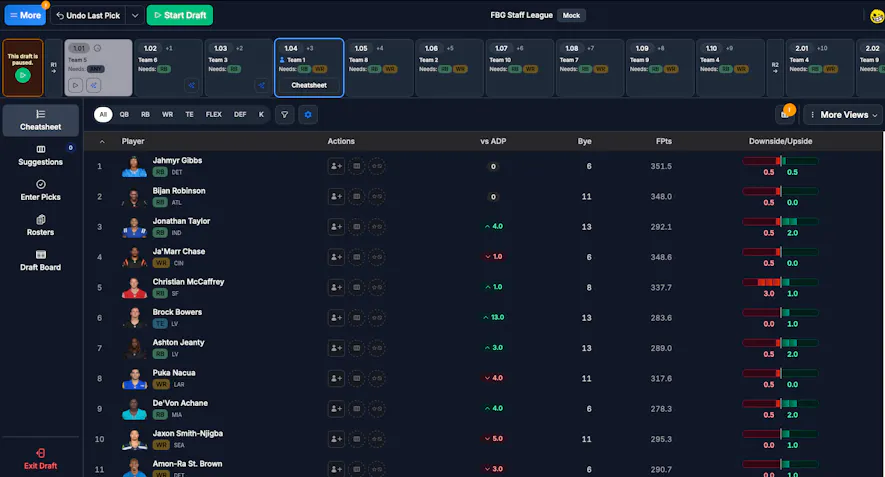Click Exit Draft

pos(41,460)
